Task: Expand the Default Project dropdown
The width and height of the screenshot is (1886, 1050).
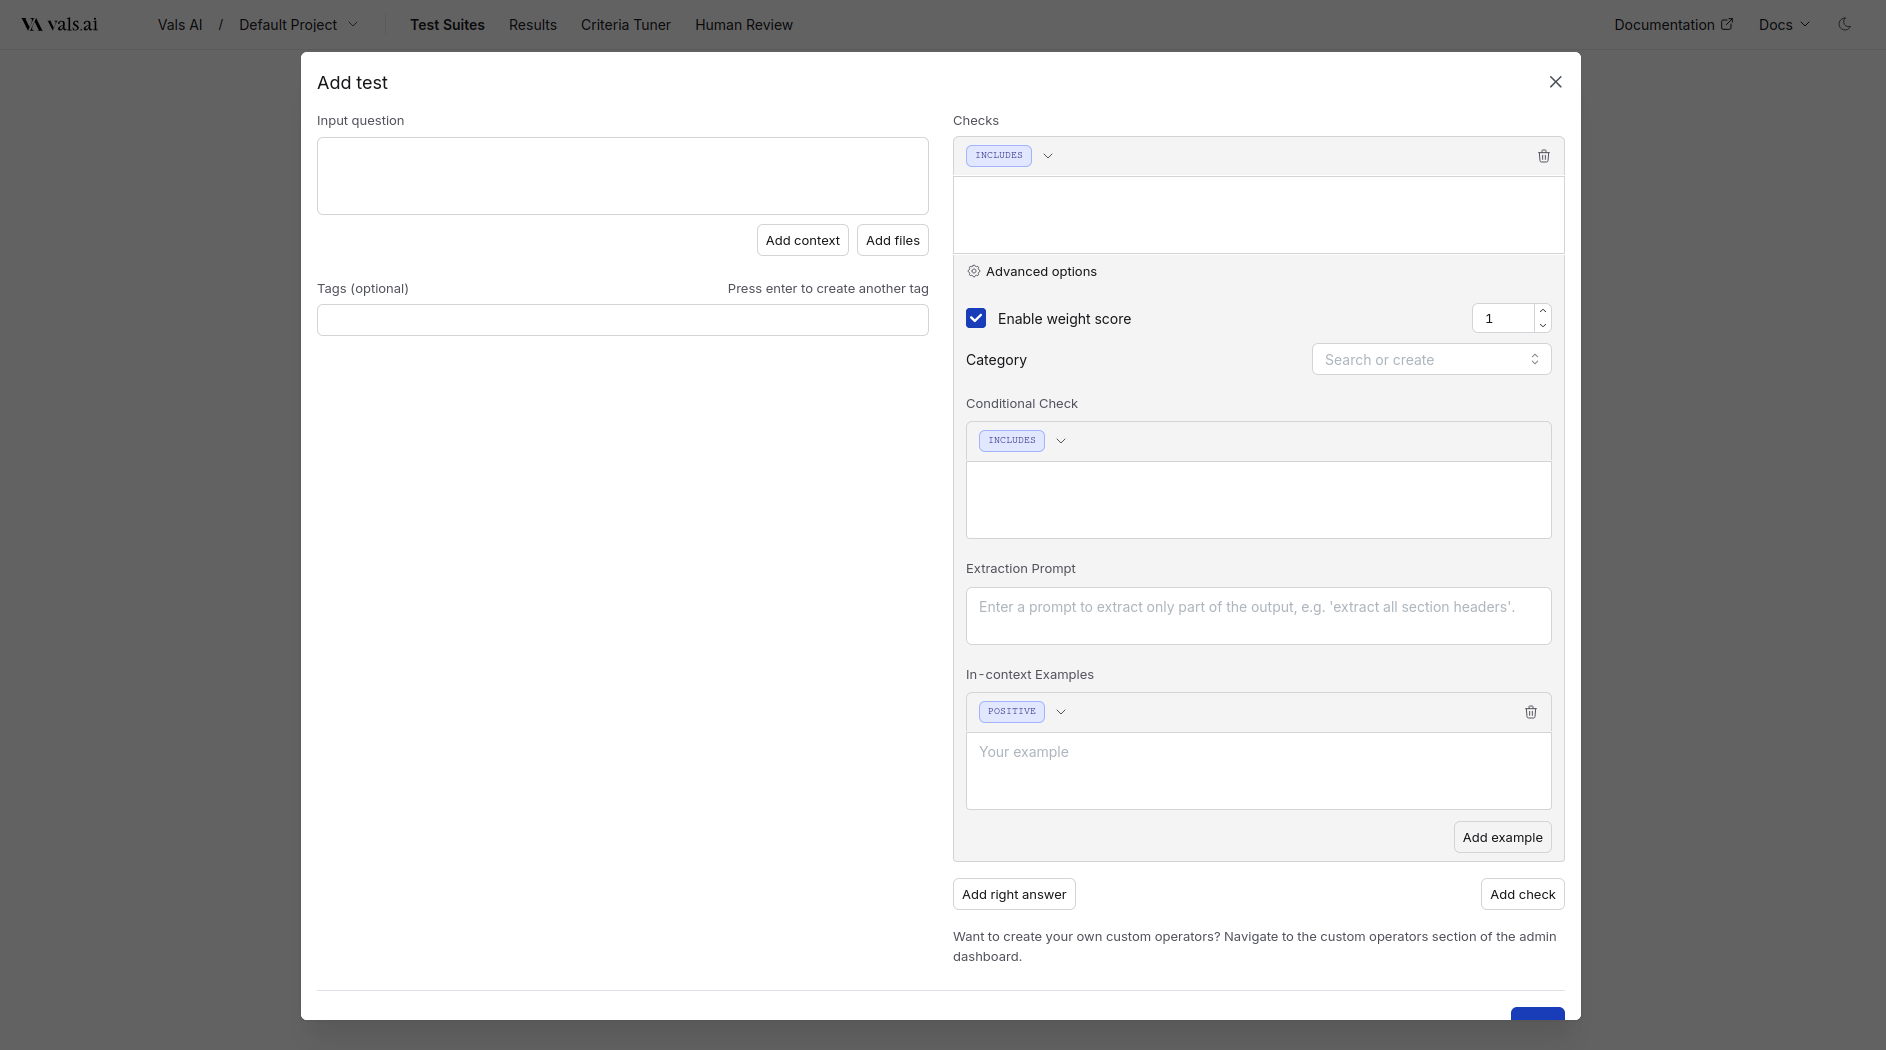Action: click(298, 25)
